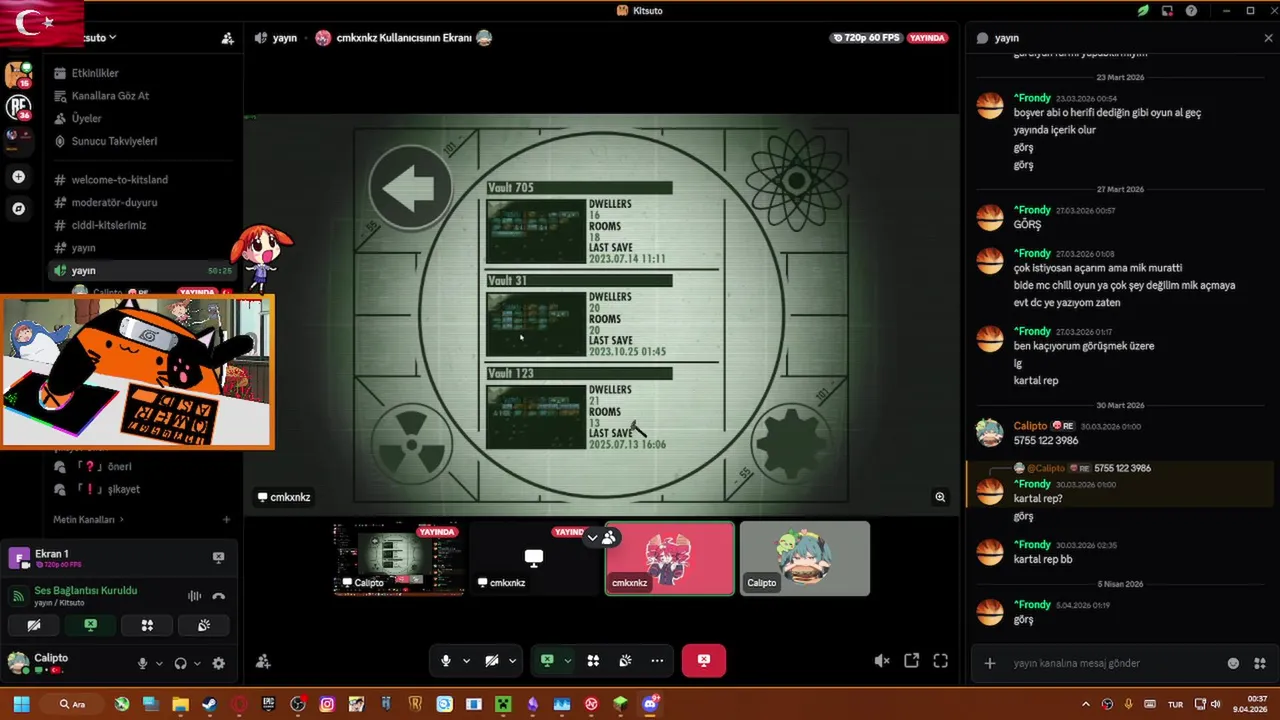
Task: Disconnect from voice using phone icon
Action: point(219,596)
